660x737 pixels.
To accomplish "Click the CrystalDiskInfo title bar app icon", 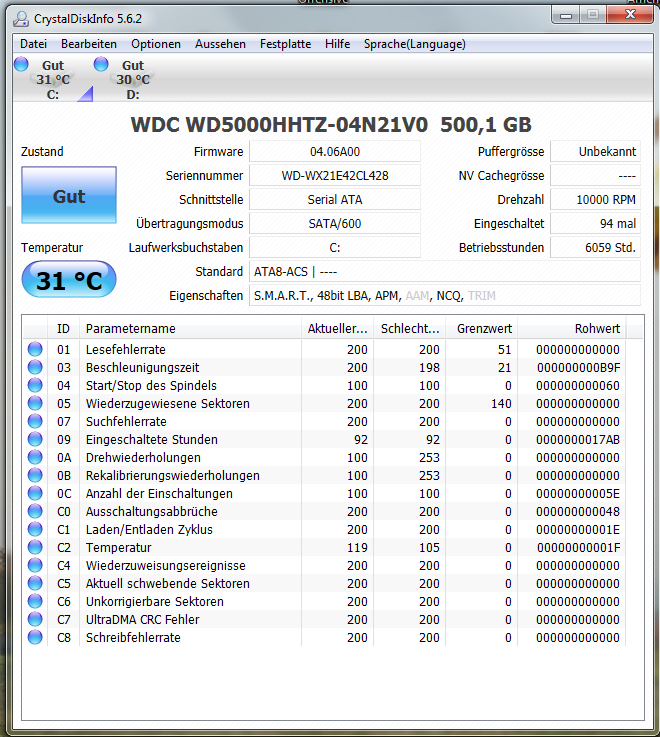I will coord(21,19).
